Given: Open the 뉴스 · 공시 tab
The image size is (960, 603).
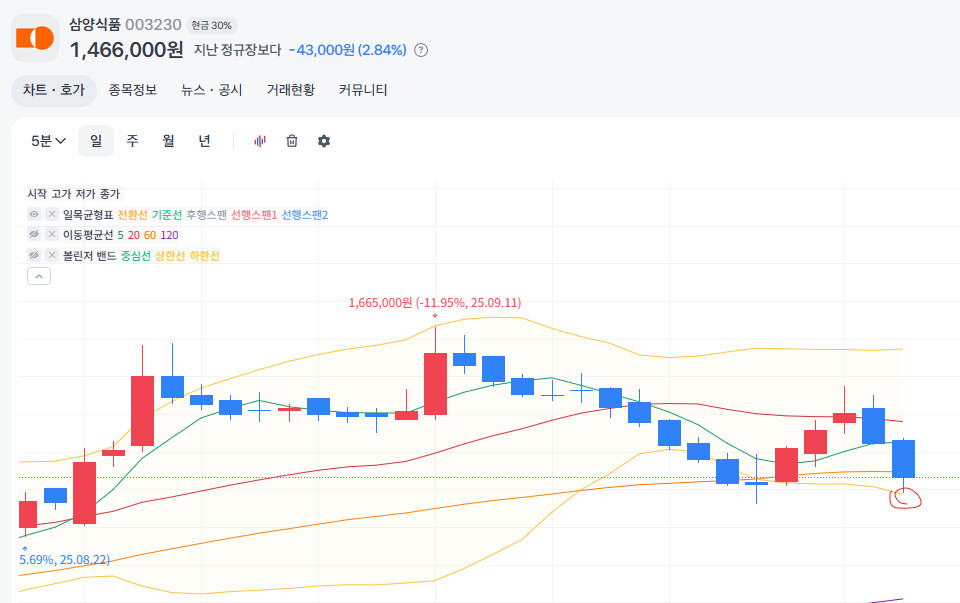Looking at the screenshot, I should 211,90.
